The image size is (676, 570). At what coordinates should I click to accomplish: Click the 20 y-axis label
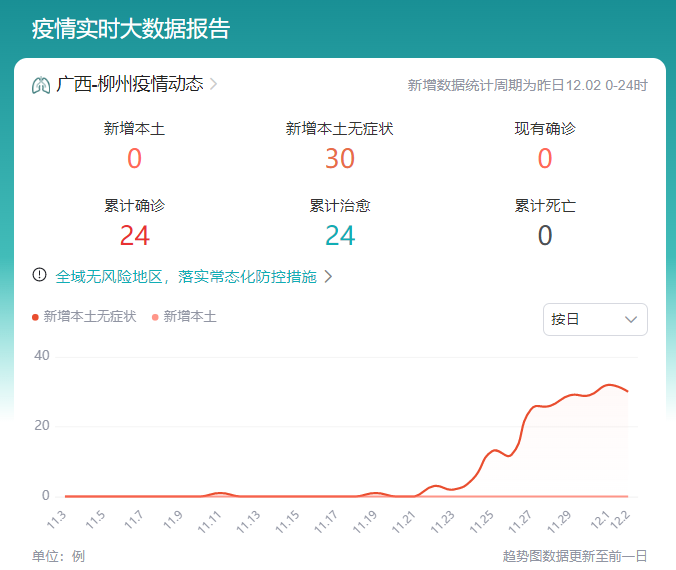[42, 426]
